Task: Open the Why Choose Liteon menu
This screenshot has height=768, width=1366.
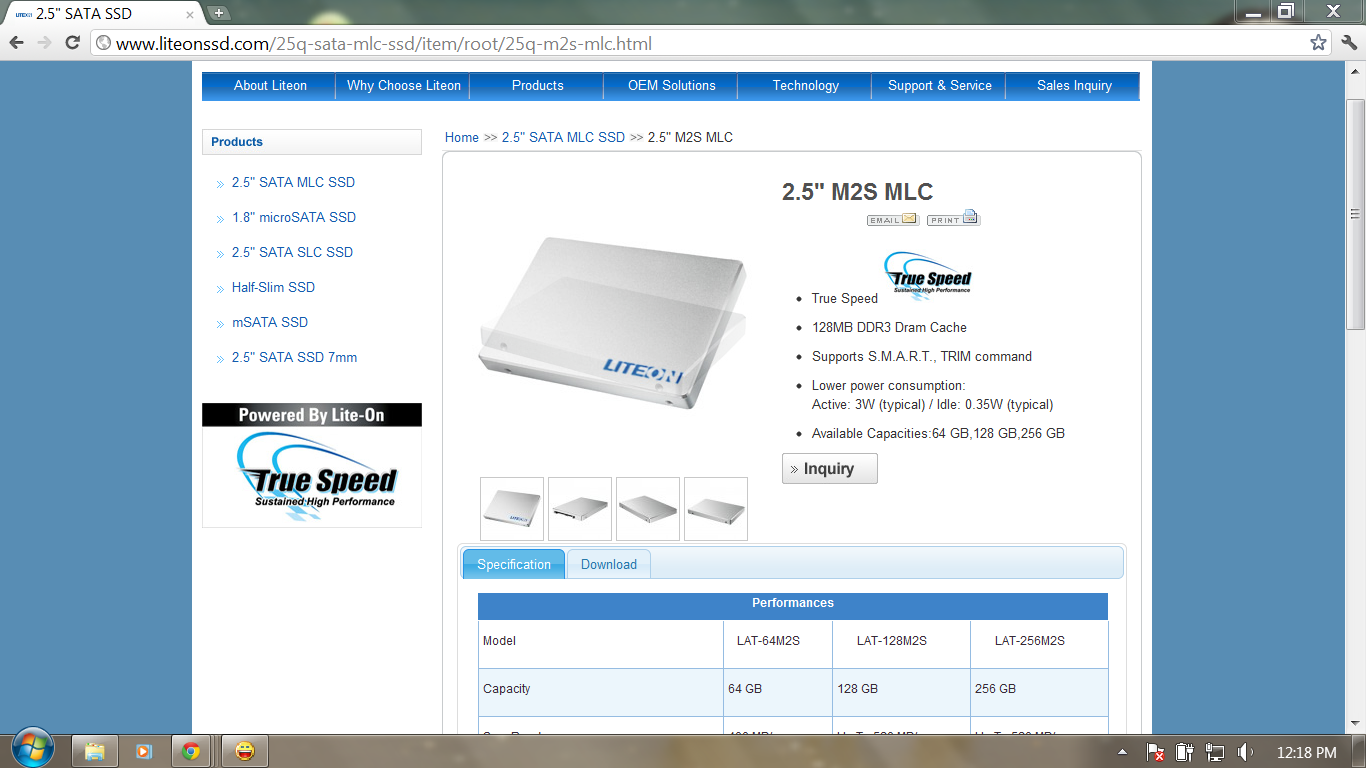Action: pos(404,86)
